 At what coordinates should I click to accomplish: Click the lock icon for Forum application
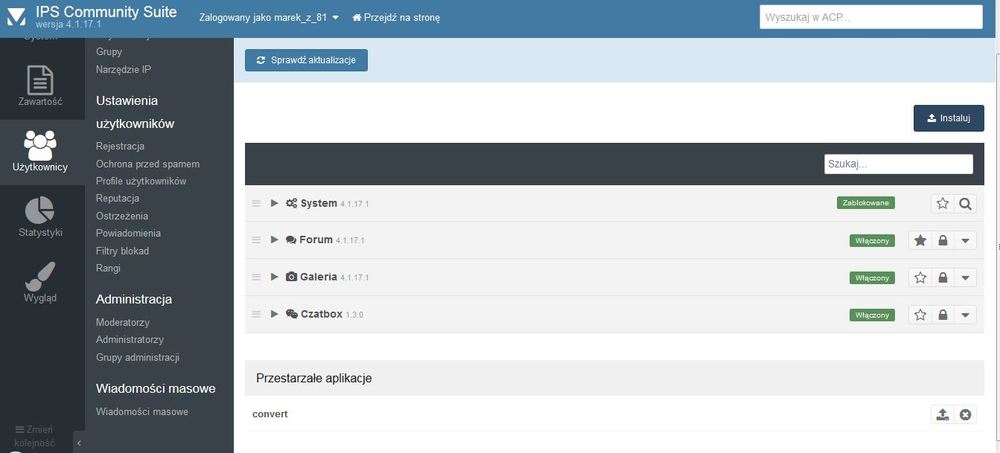(x=942, y=241)
